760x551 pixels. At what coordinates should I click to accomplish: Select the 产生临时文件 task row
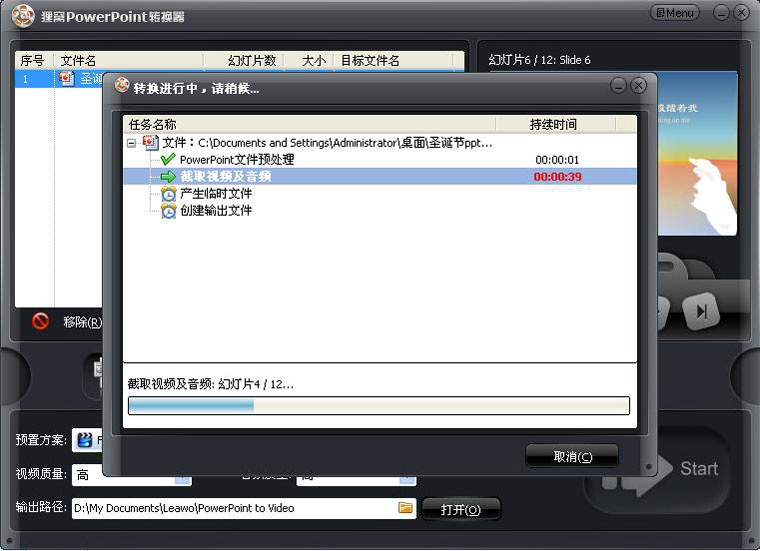[x=380, y=193]
